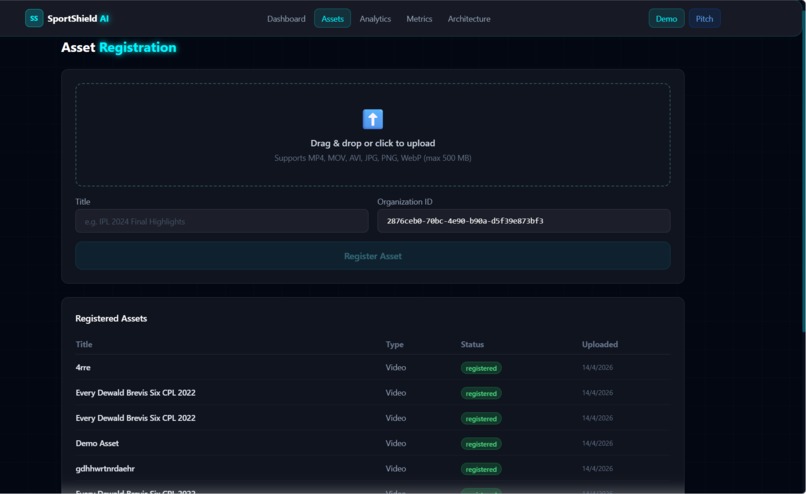This screenshot has height=494, width=806.
Task: Click registered badge in Demo Asset row
Action: point(481,444)
